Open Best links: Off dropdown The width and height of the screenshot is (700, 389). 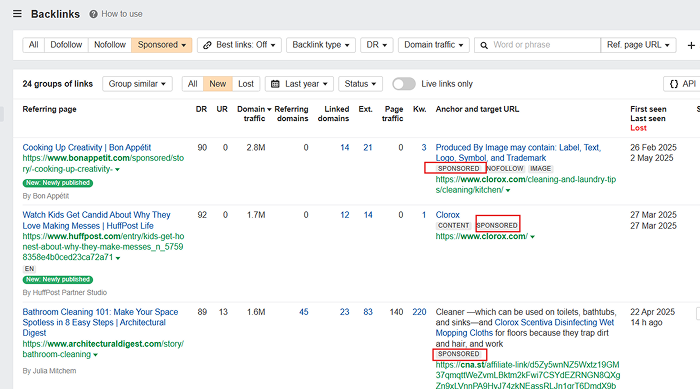(x=239, y=45)
